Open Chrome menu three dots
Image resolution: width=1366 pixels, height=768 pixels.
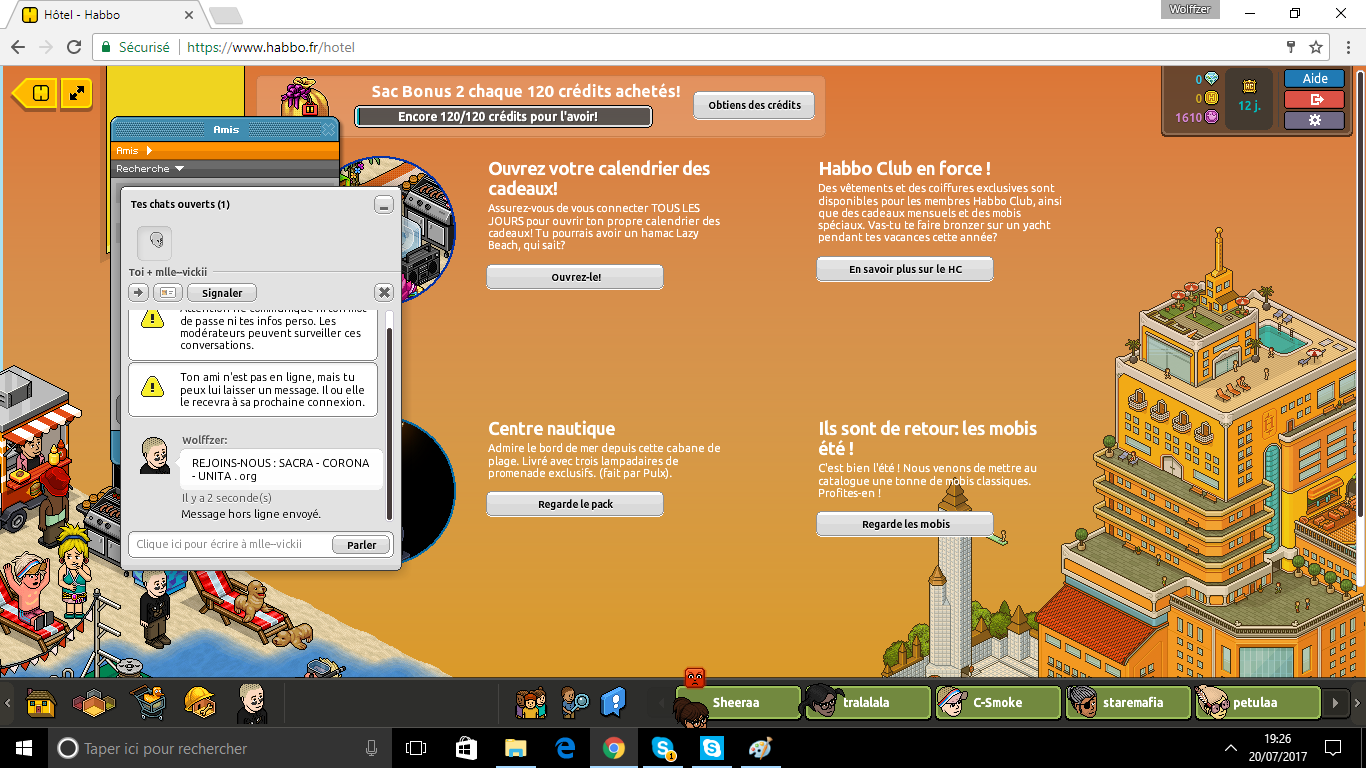(1346, 47)
